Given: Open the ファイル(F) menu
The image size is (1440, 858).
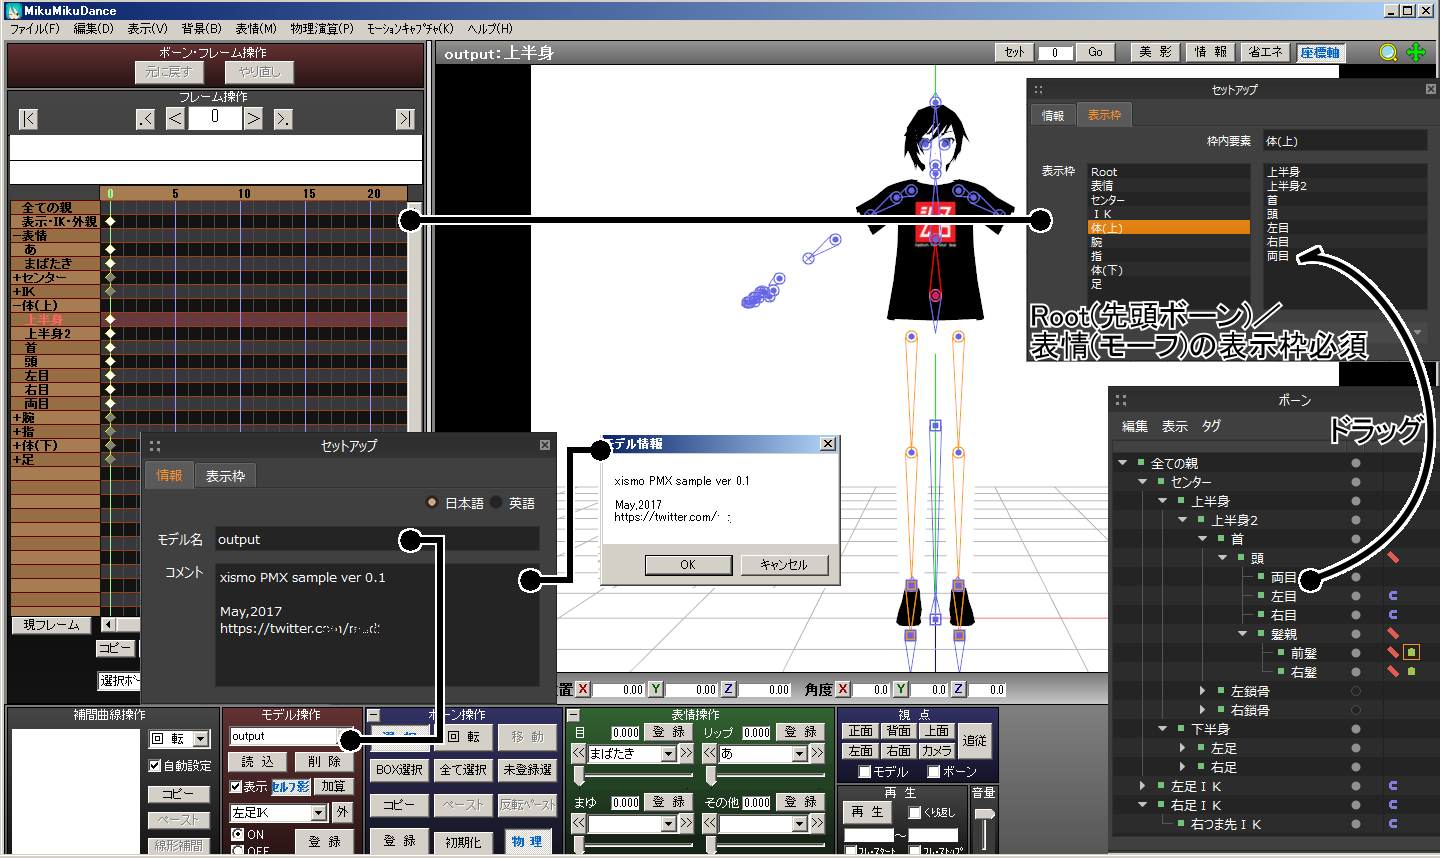Looking at the screenshot, I should (35, 29).
